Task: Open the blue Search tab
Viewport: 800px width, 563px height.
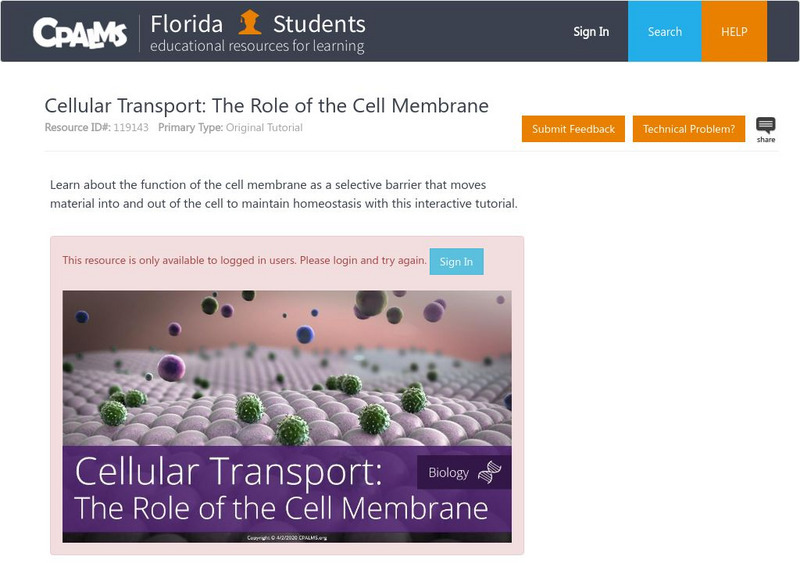Action: click(x=664, y=32)
